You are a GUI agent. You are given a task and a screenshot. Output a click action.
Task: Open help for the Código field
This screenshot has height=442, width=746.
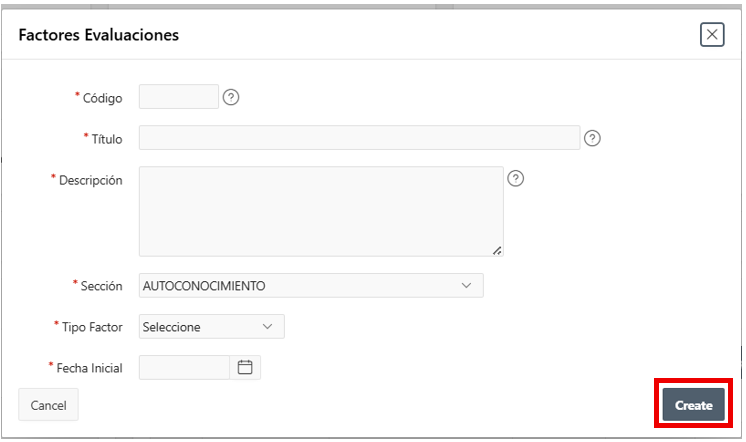coord(231,97)
